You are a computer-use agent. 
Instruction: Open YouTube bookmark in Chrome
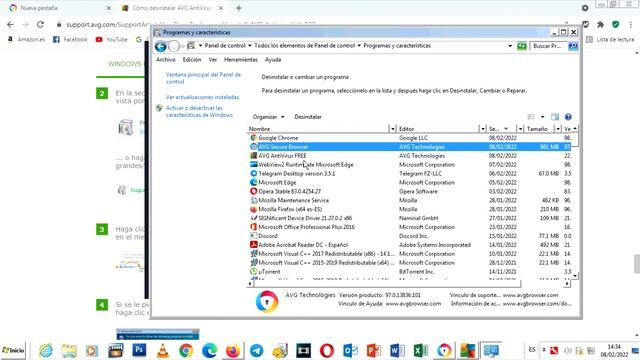click(x=111, y=40)
